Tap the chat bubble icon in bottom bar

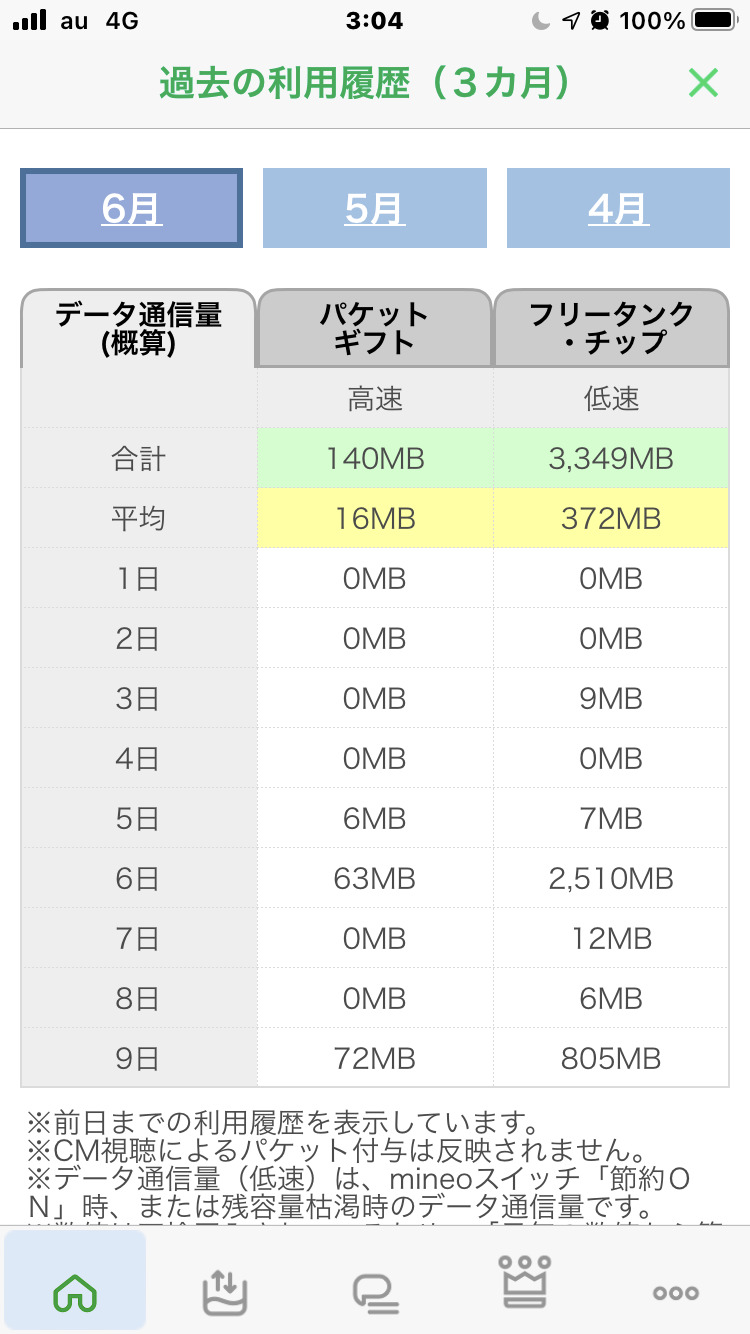(x=376, y=1293)
